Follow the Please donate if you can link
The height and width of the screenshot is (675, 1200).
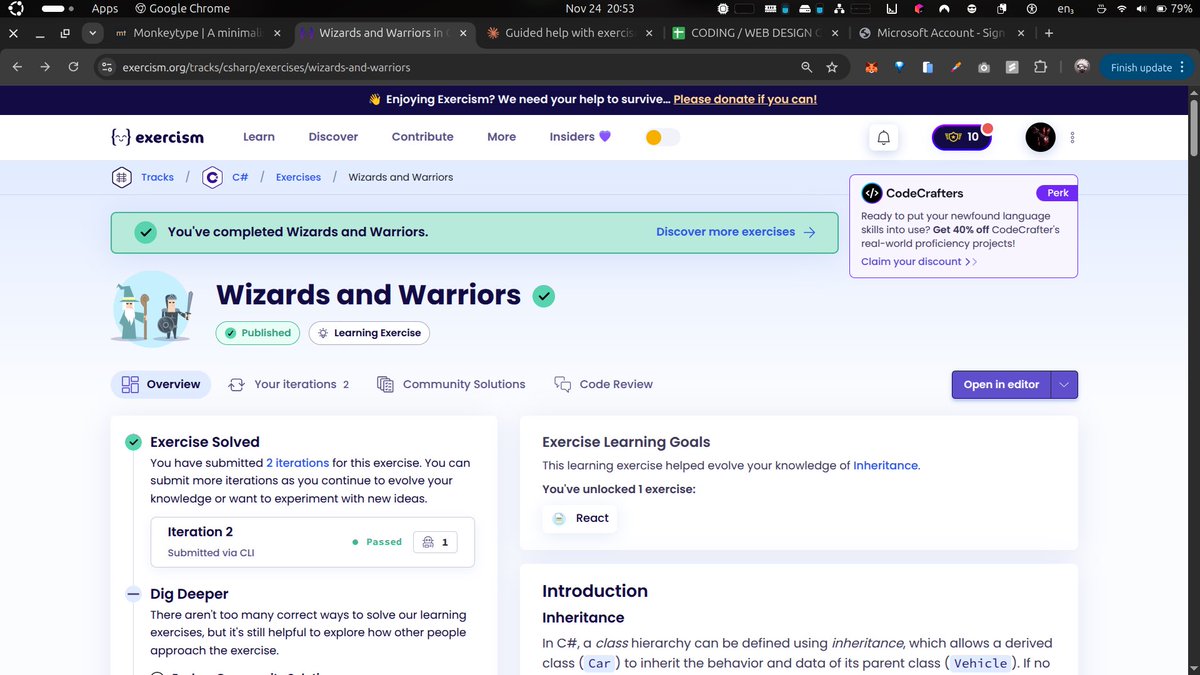pos(745,99)
